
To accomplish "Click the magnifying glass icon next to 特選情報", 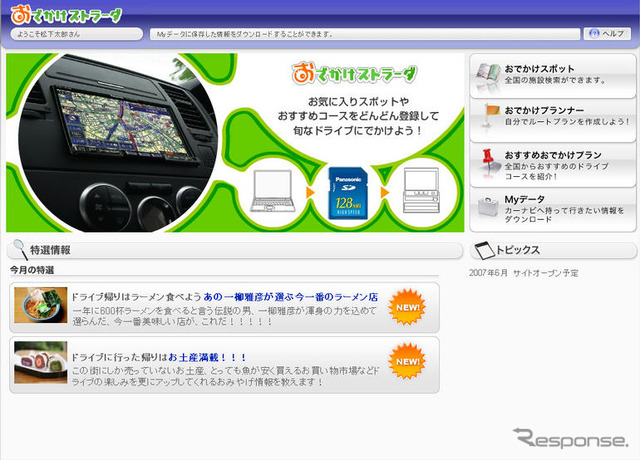I will click(18, 250).
